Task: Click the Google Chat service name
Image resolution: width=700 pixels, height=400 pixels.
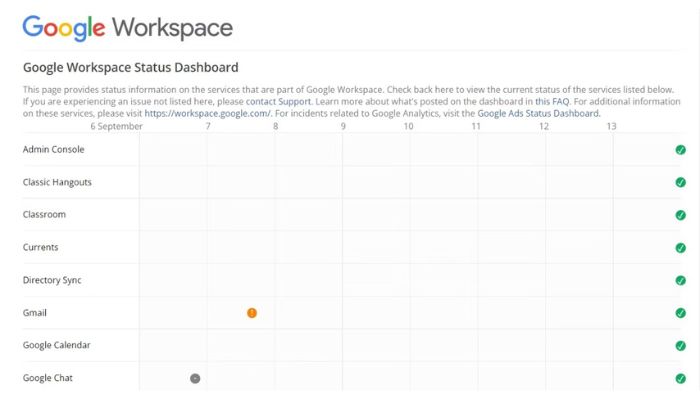Action: pyautogui.click(x=48, y=378)
